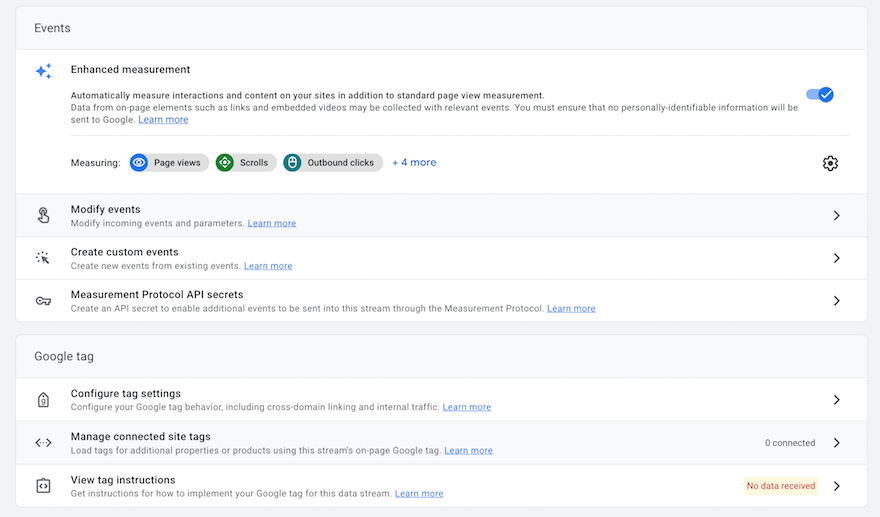The width and height of the screenshot is (880, 517).
Task: Click the Scrolls green target icon
Action: click(224, 163)
